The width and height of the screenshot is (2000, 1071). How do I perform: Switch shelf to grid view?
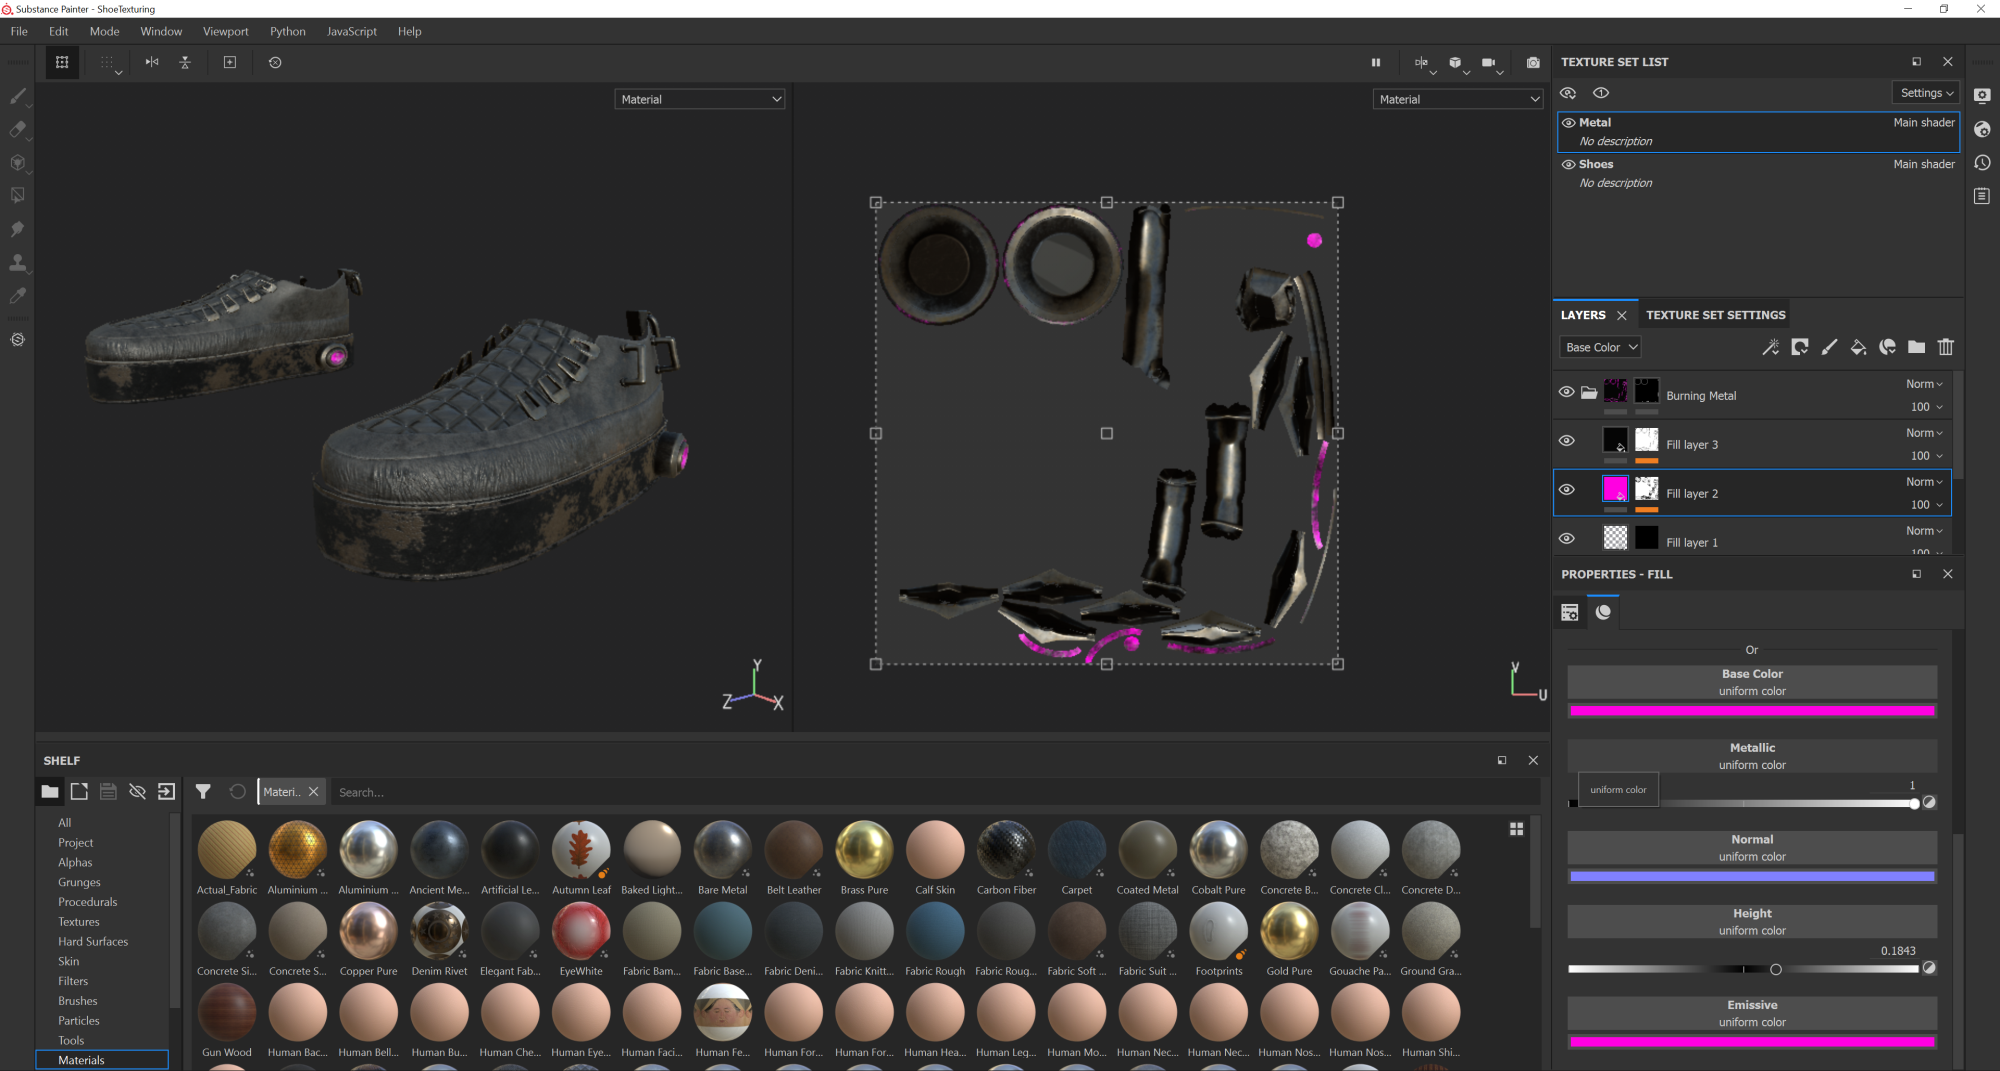(x=1516, y=829)
